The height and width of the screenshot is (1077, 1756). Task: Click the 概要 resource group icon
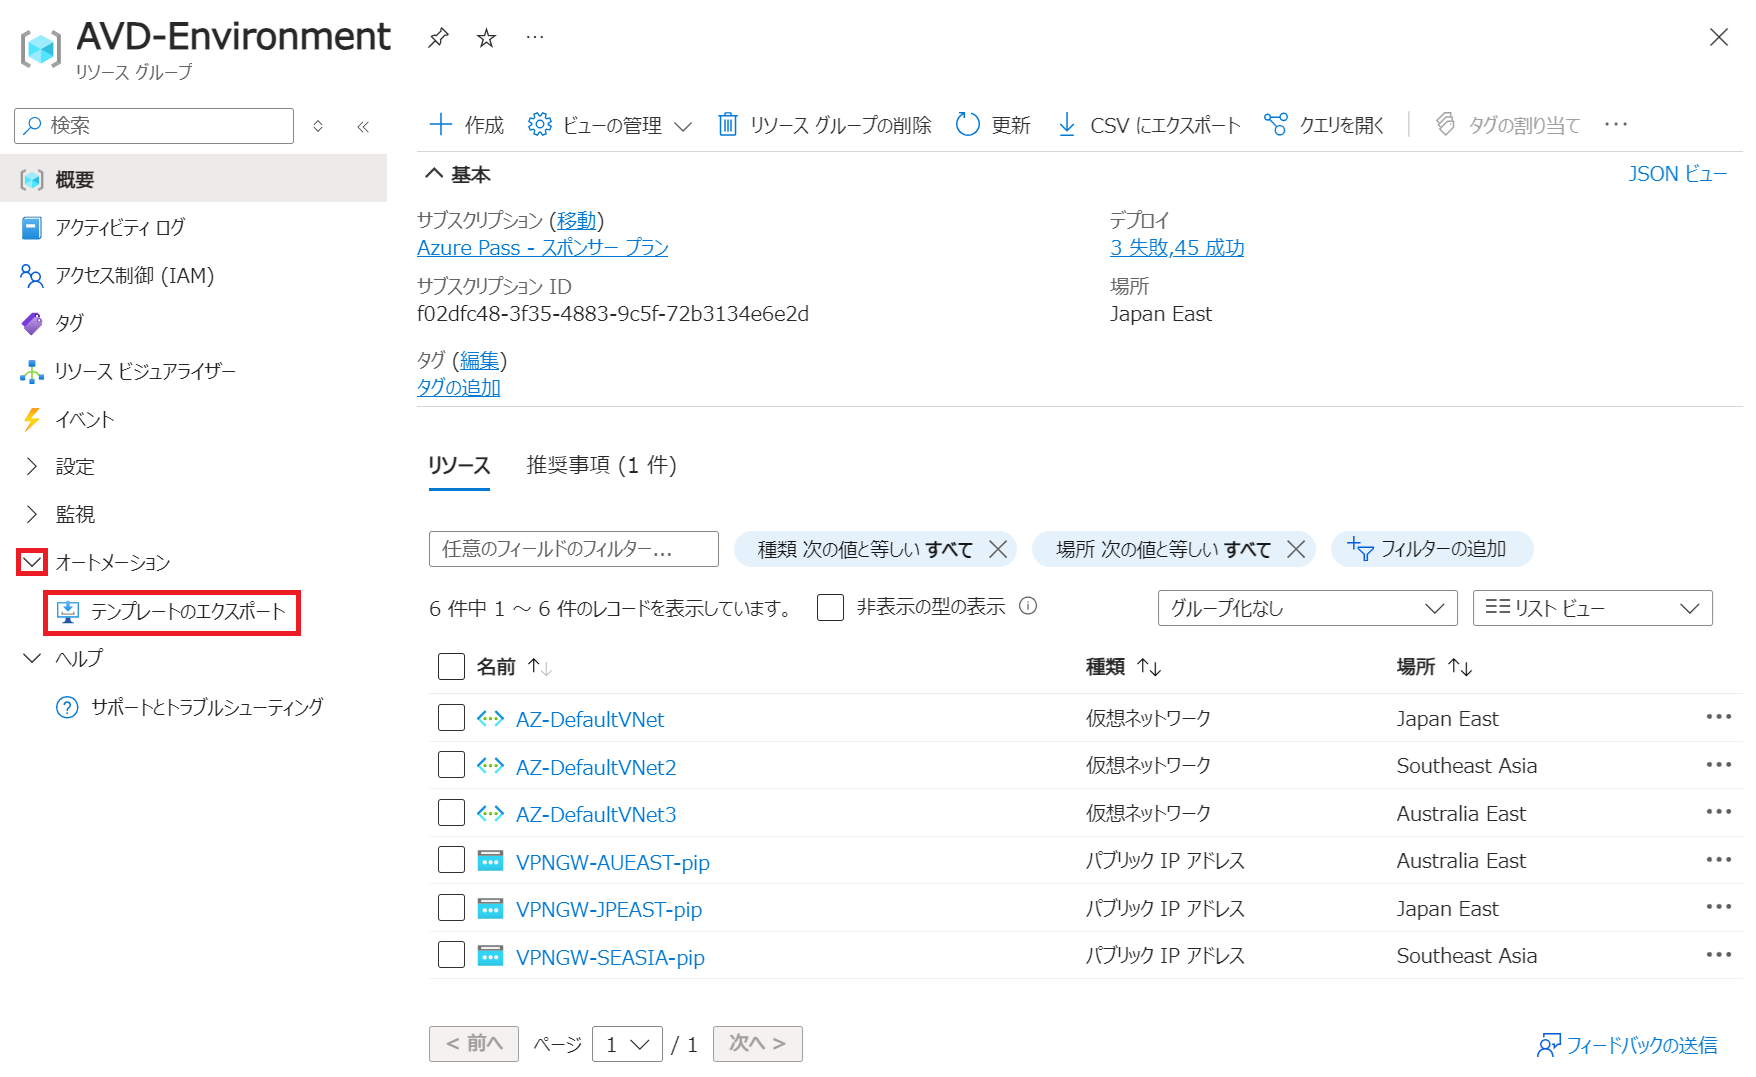click(x=32, y=180)
